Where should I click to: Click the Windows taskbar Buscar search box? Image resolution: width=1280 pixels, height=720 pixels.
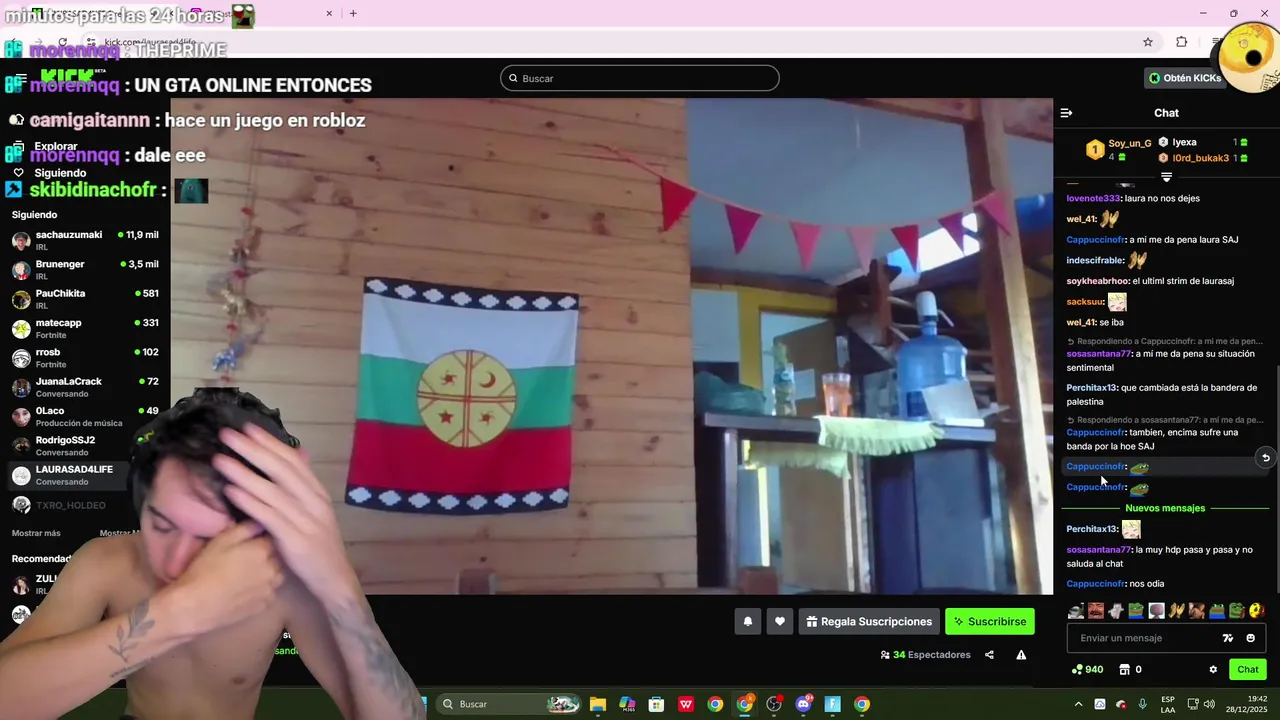[x=510, y=704]
